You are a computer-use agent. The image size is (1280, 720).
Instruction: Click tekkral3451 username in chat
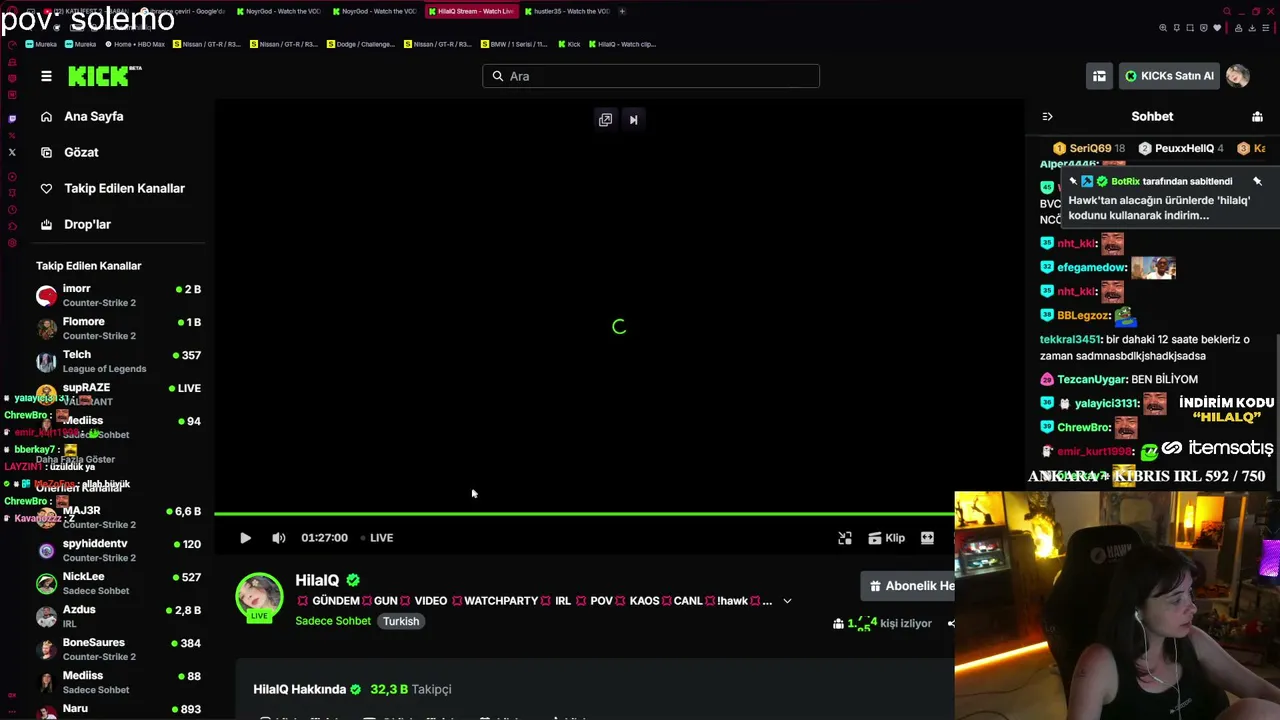[x=1071, y=339]
